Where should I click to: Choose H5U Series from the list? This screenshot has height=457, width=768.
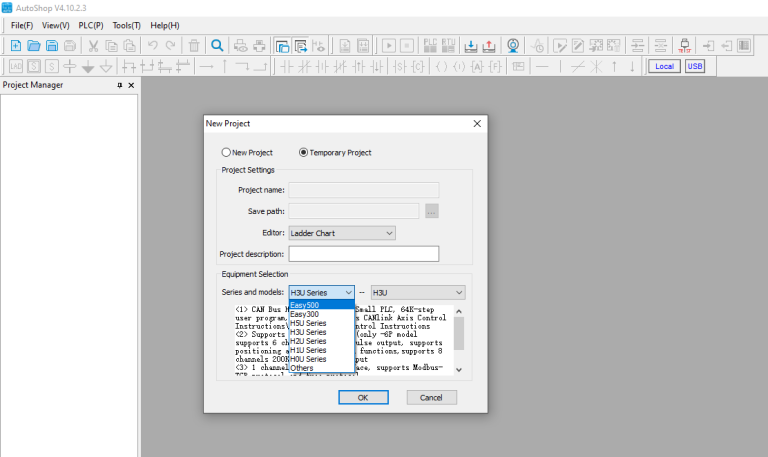pyautogui.click(x=322, y=323)
